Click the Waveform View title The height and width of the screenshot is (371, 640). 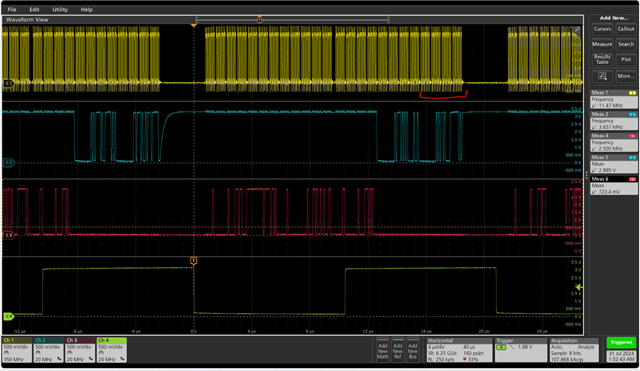click(x=27, y=20)
